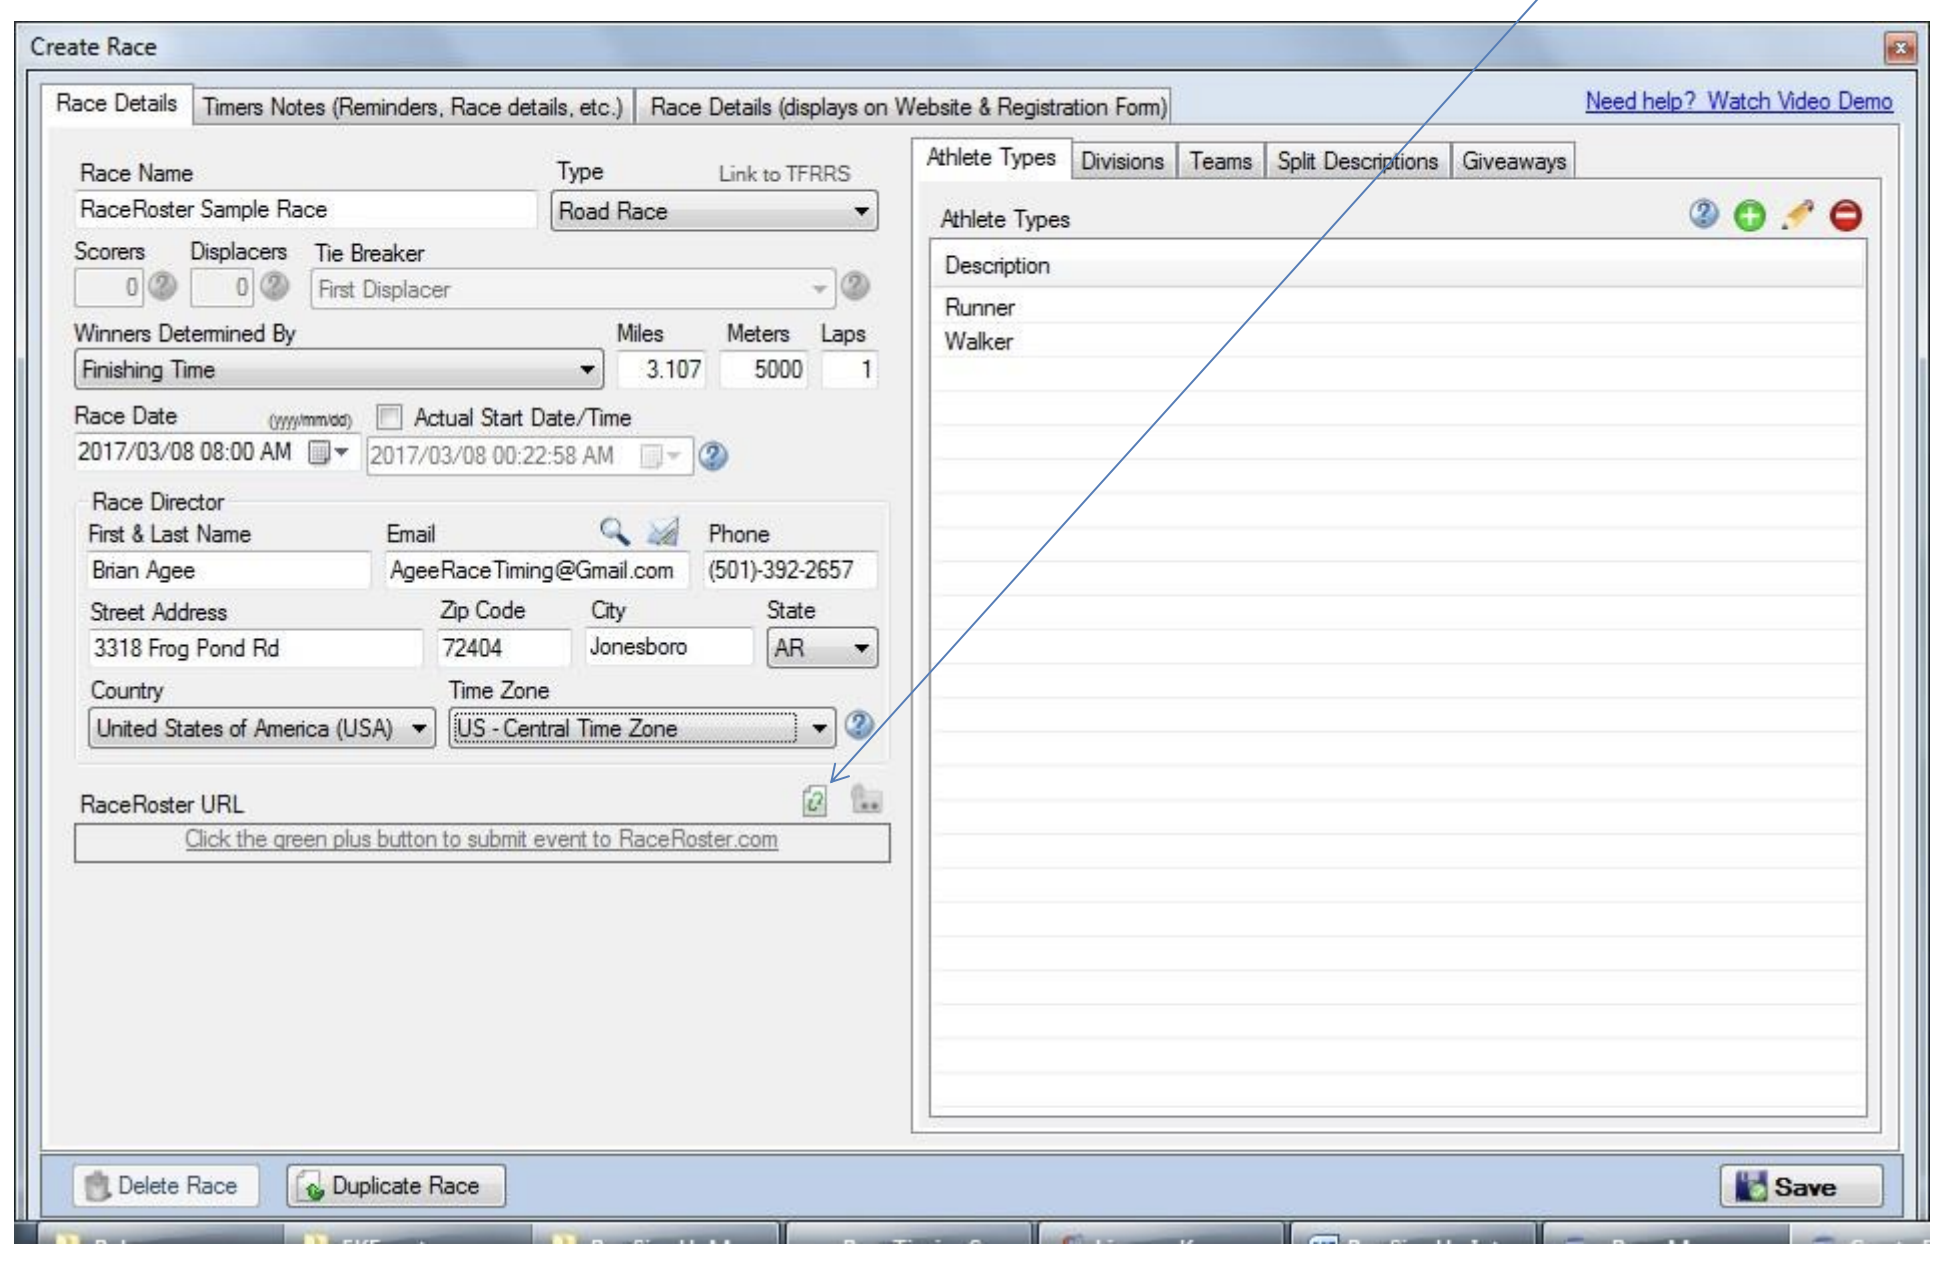Switch to the Divisions tab

pyautogui.click(x=1121, y=161)
